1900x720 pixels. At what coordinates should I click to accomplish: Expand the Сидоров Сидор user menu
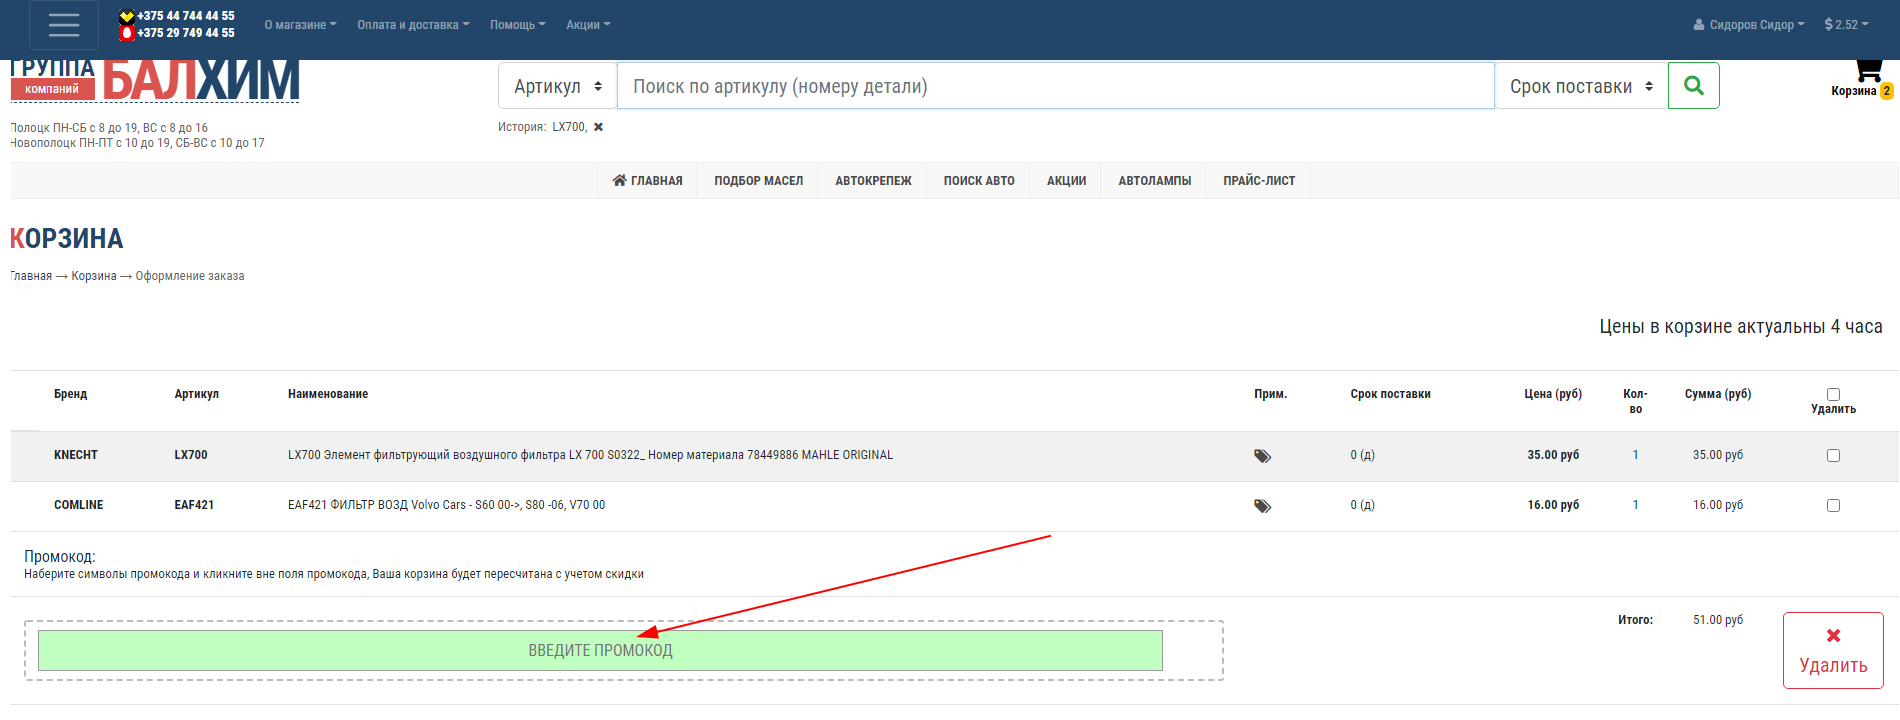pos(1749,25)
